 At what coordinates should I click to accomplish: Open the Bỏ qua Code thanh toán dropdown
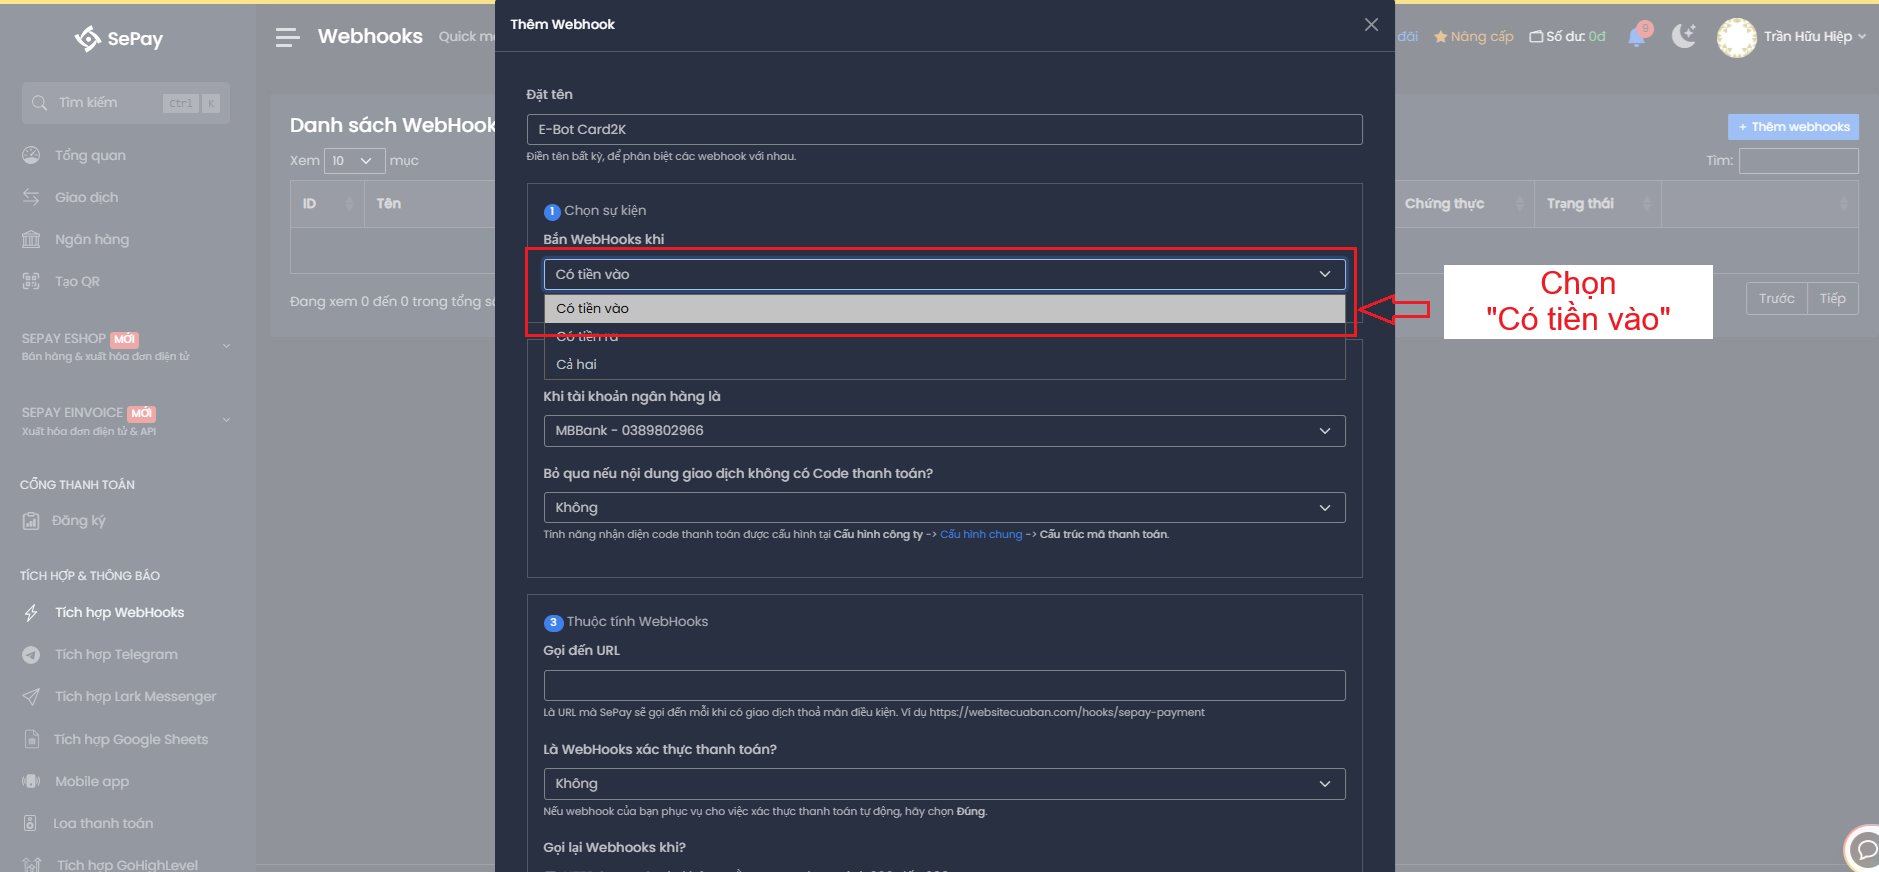[x=944, y=507]
